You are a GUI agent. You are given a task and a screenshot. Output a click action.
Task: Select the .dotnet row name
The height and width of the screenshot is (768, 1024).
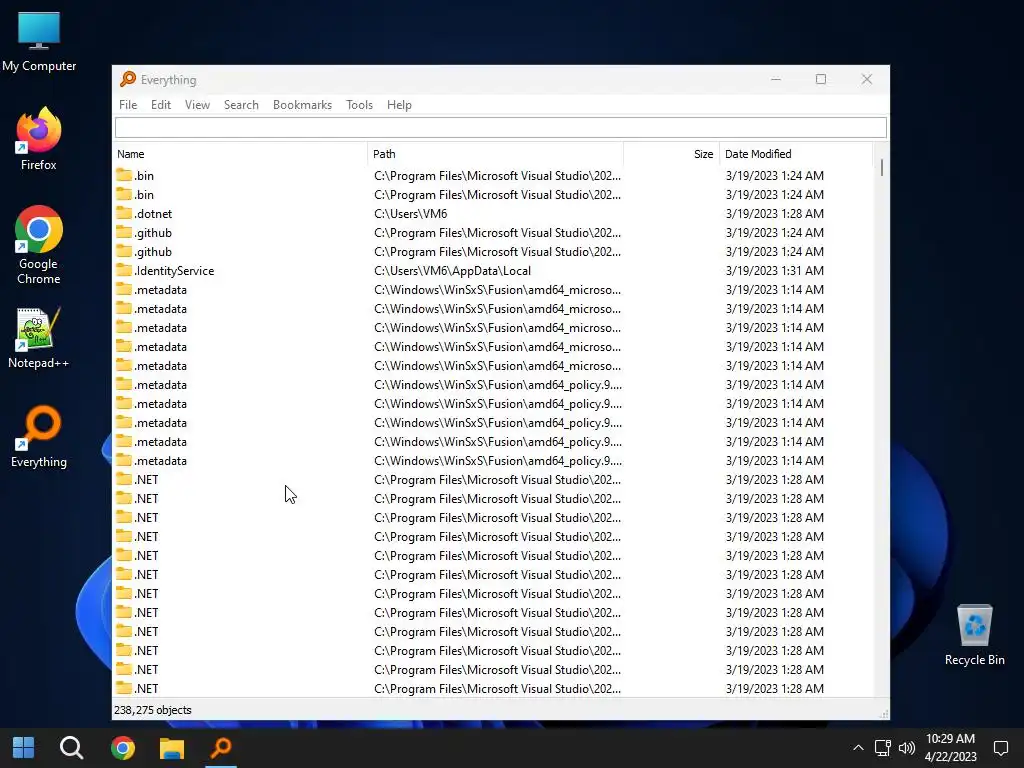[x=153, y=214]
